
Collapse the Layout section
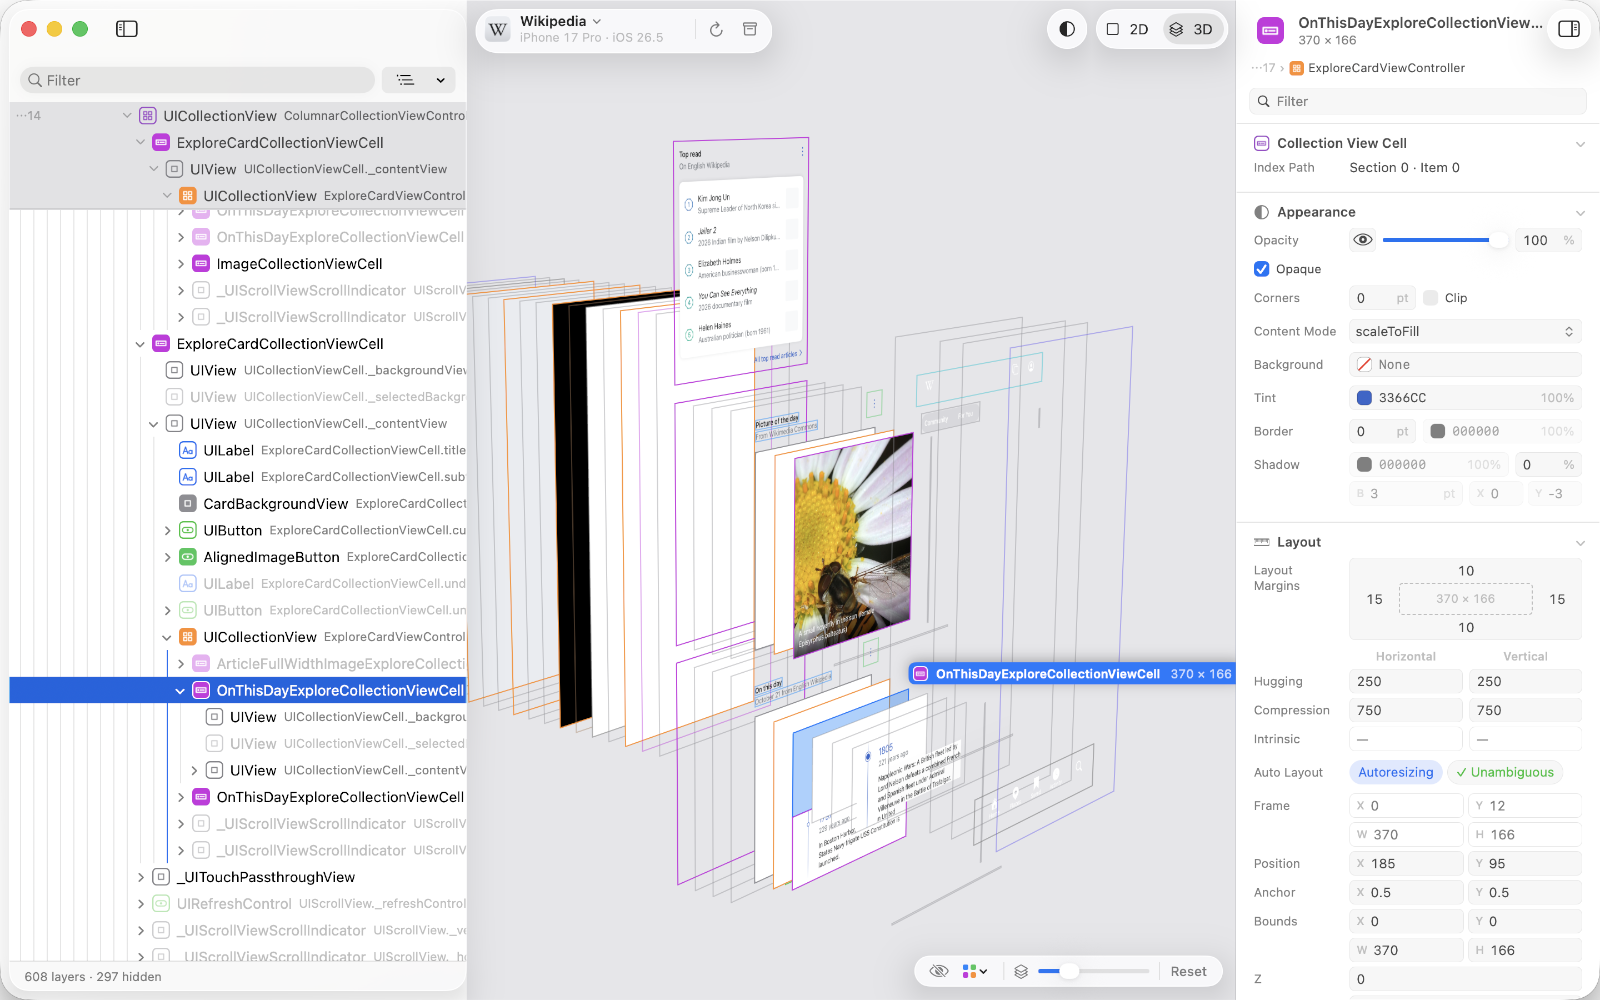(1580, 542)
